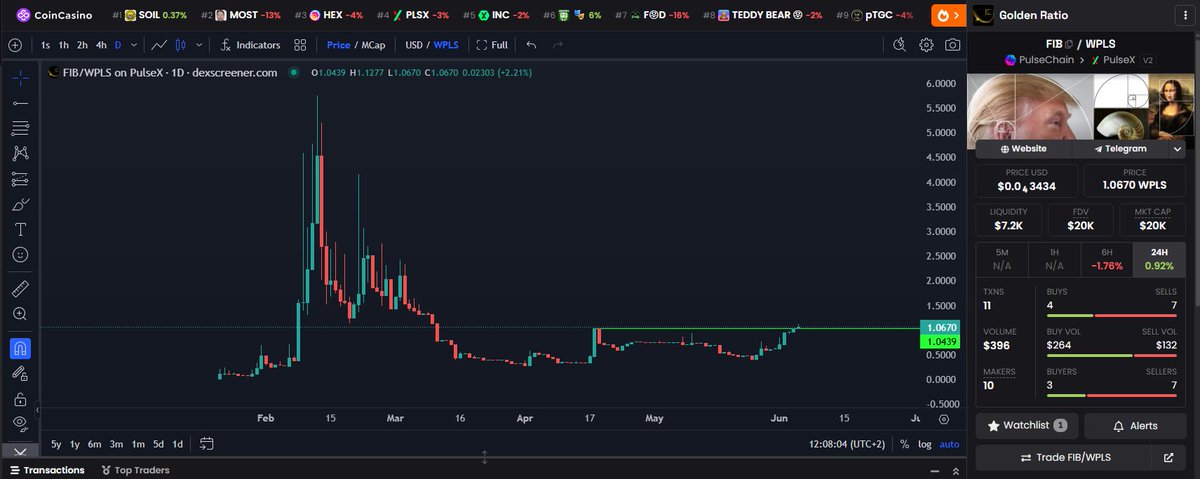Toggle stay in drawing mode

pos(20,373)
